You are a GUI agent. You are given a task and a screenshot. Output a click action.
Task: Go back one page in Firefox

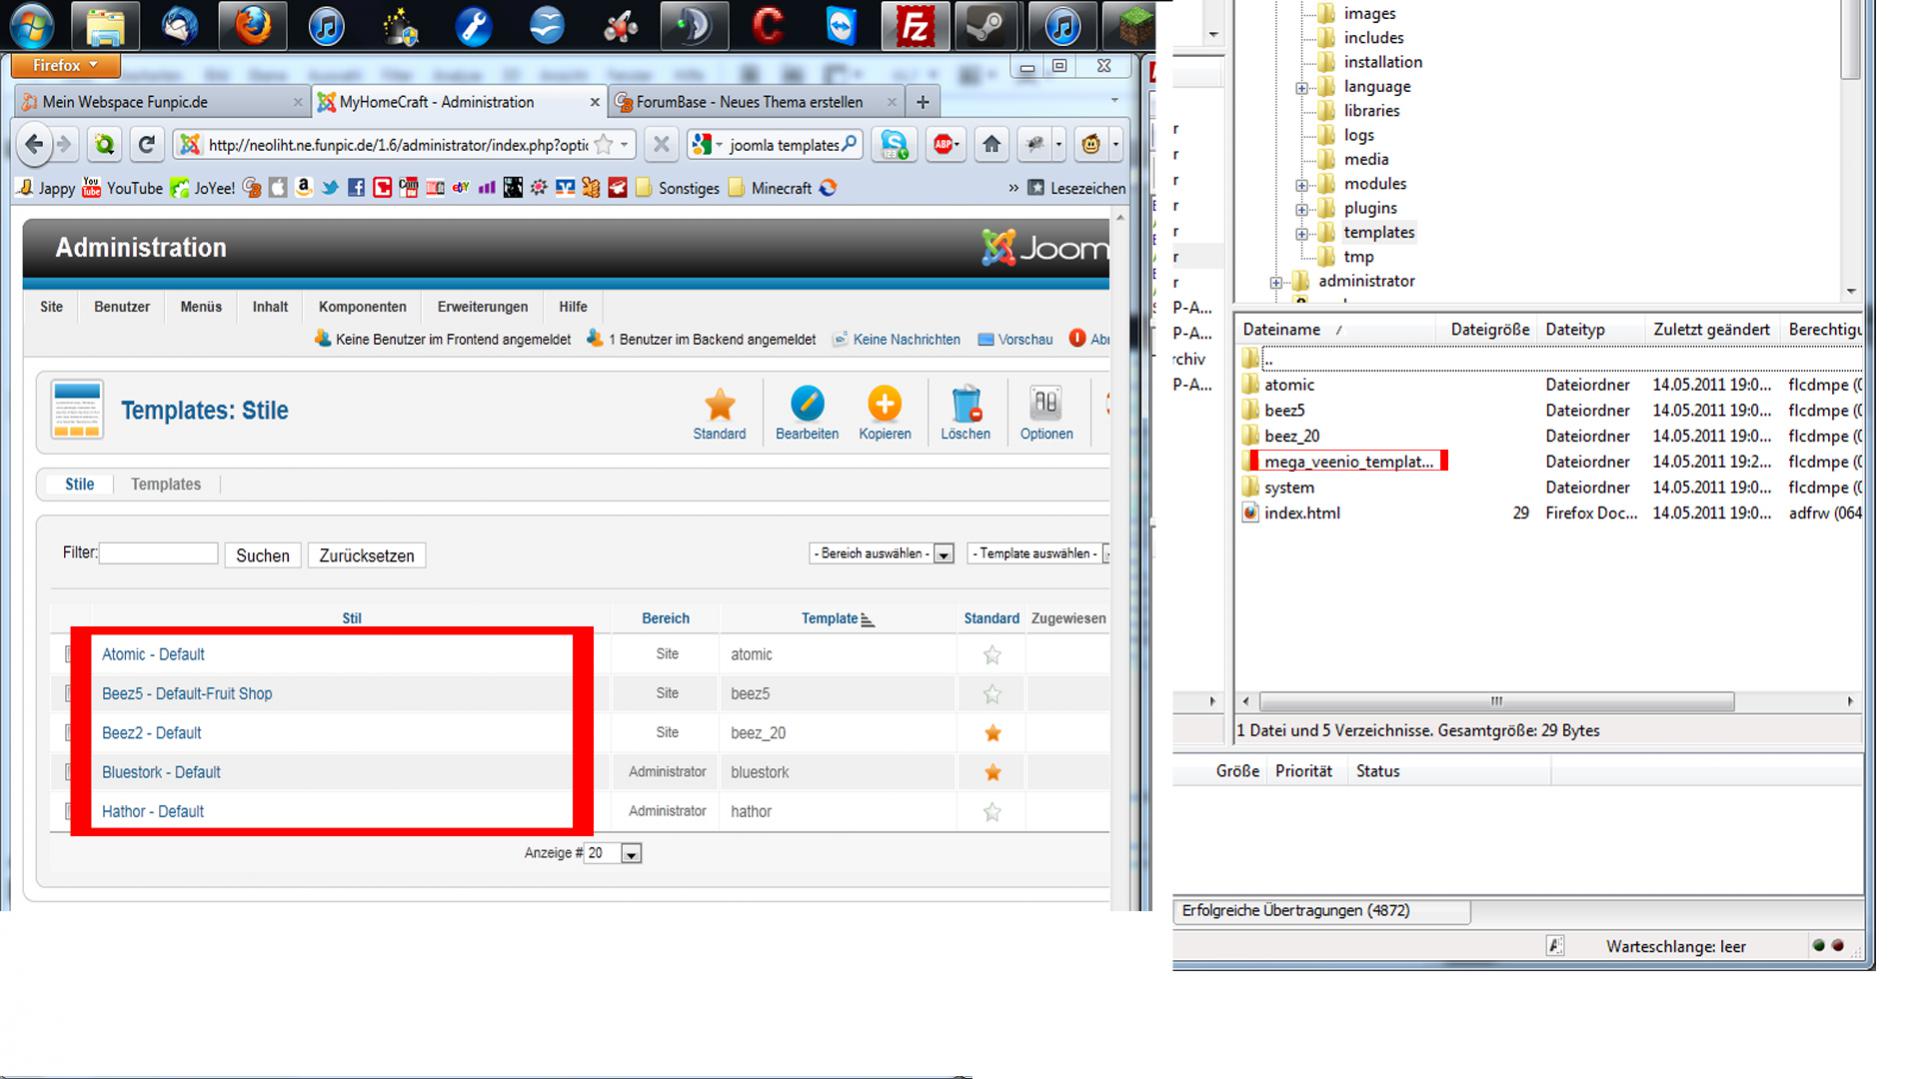(34, 145)
